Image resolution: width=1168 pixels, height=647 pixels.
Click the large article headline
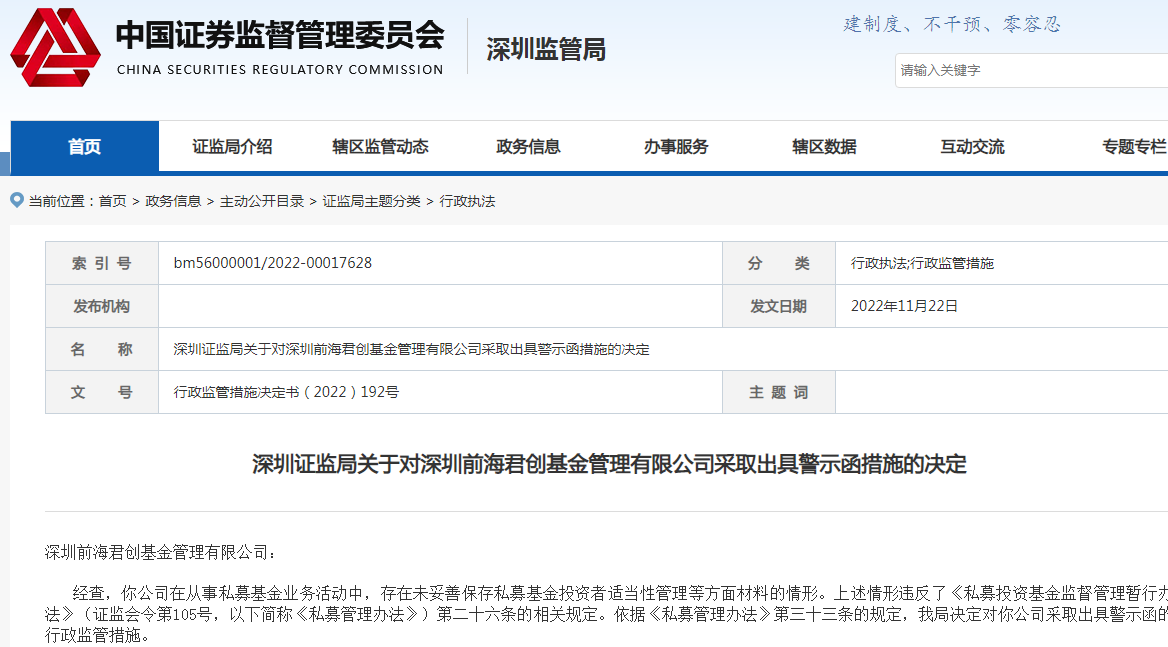pos(609,464)
